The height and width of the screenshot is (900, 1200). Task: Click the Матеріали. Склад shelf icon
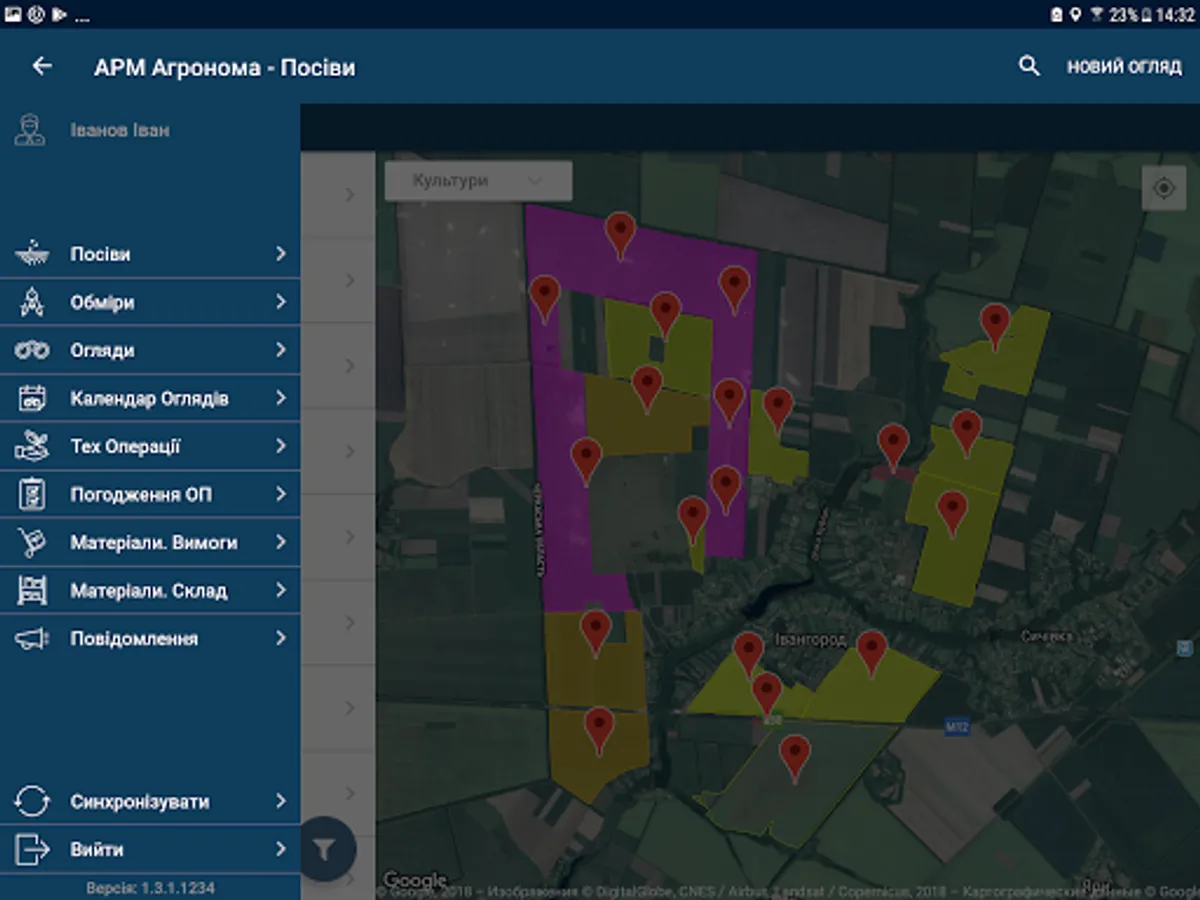33,590
